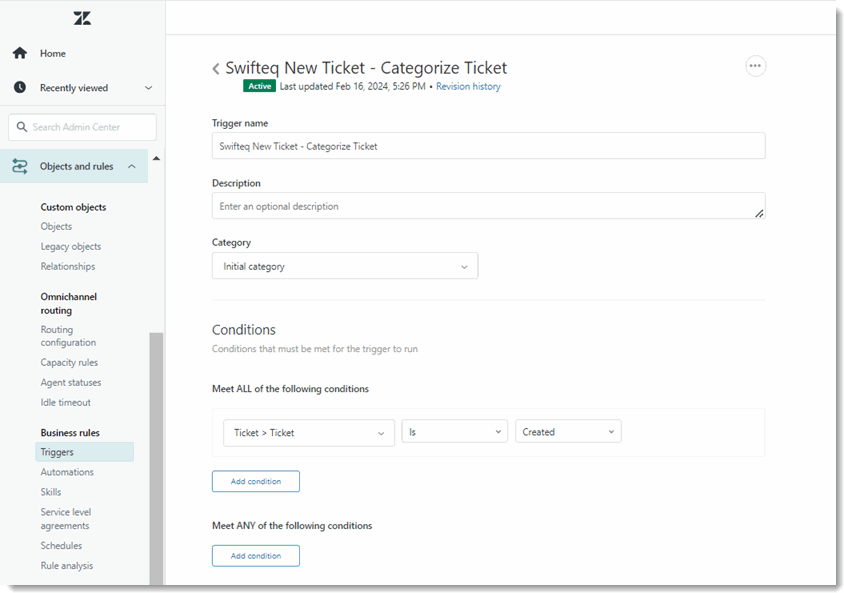Click the Search Admin Center field
Screen dimensions: 844x593
click(82, 127)
